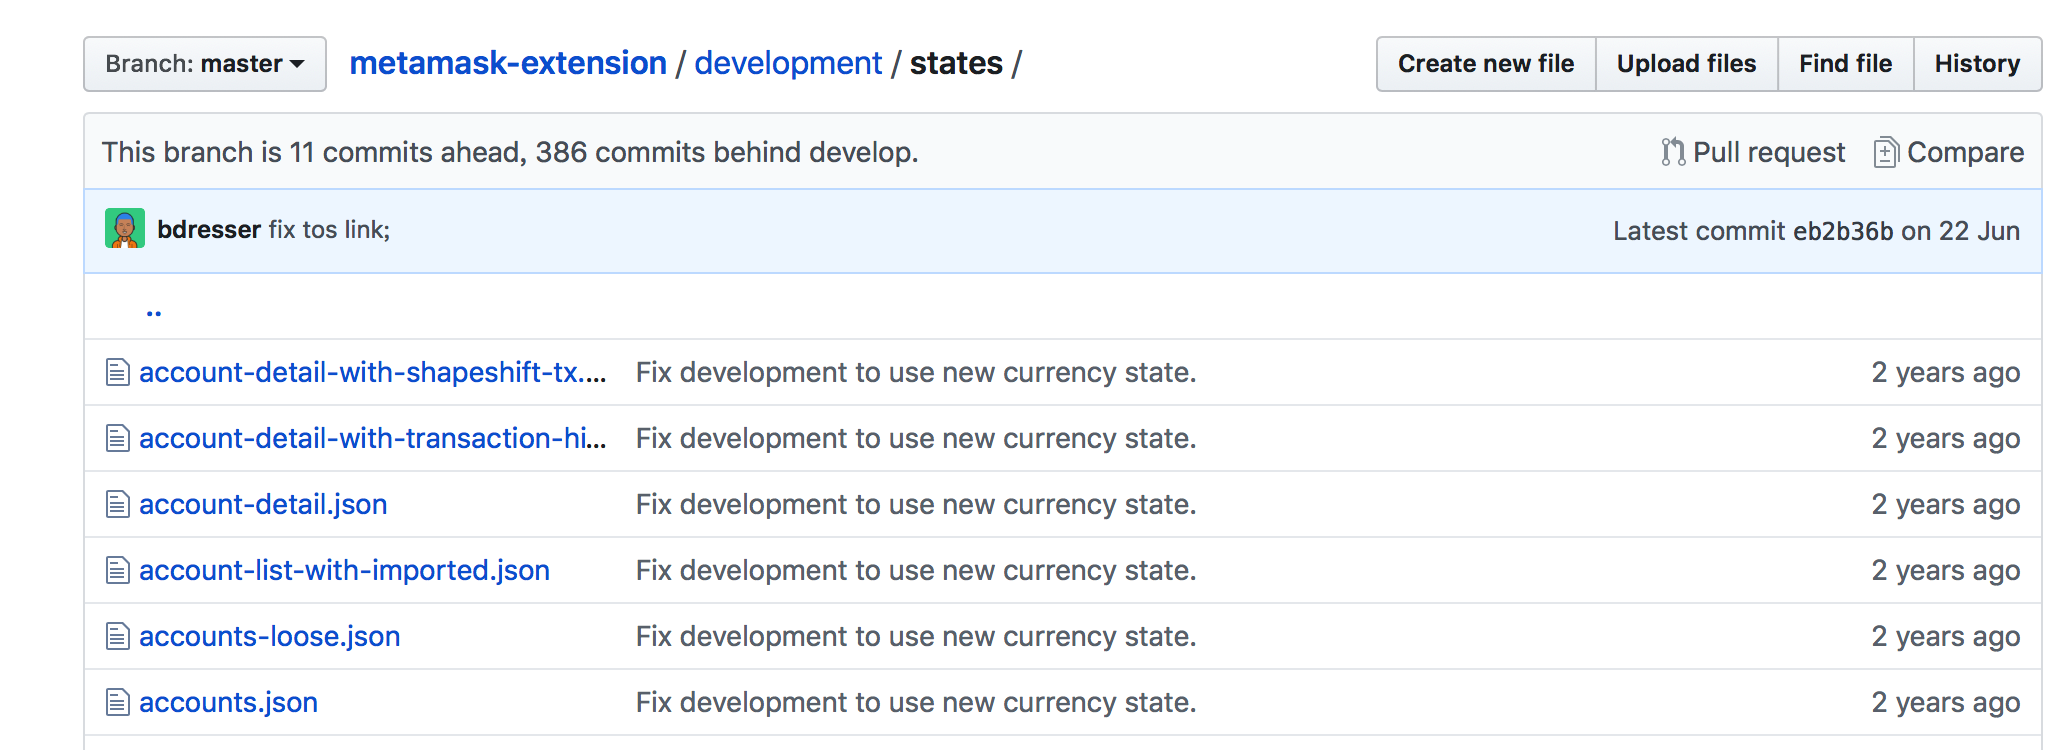
Task: Open account-detail-with-shapeshift-tx file
Action: click(373, 372)
